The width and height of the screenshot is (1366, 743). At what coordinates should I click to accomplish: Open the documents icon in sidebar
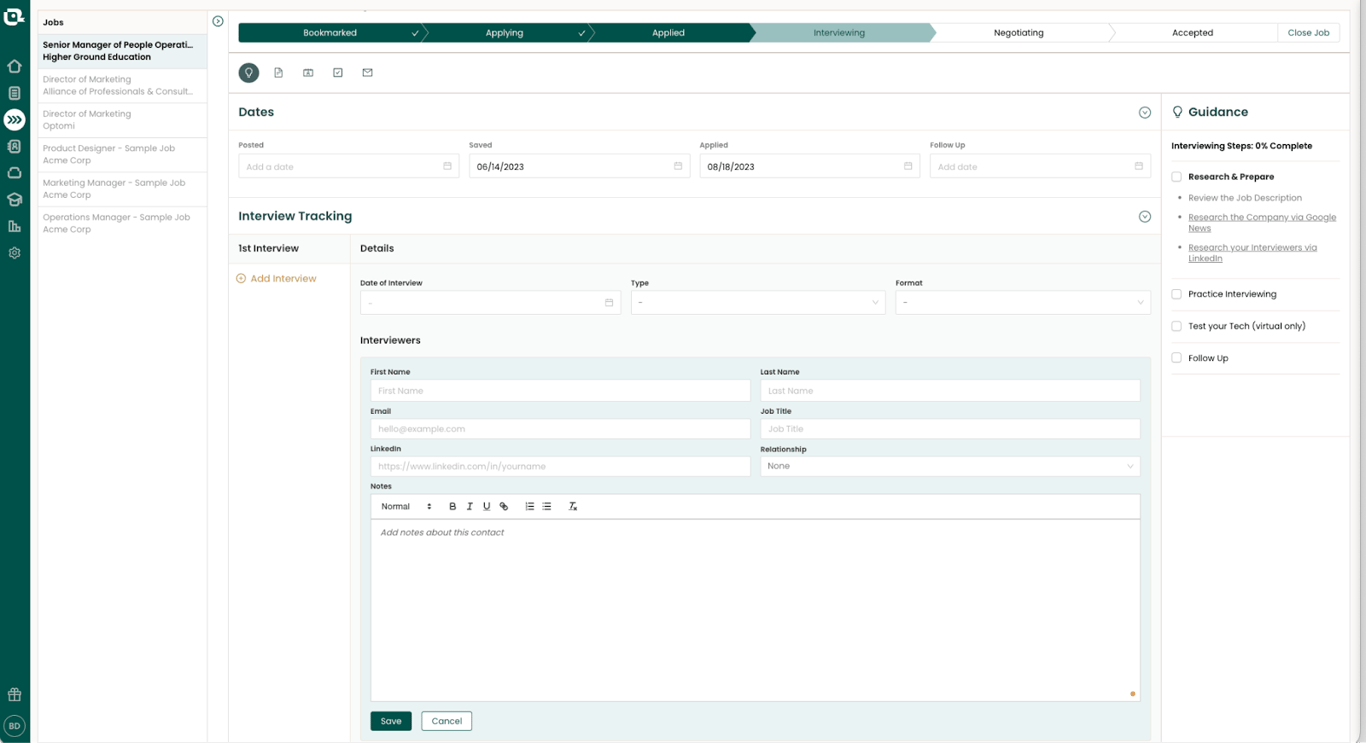(x=14, y=93)
